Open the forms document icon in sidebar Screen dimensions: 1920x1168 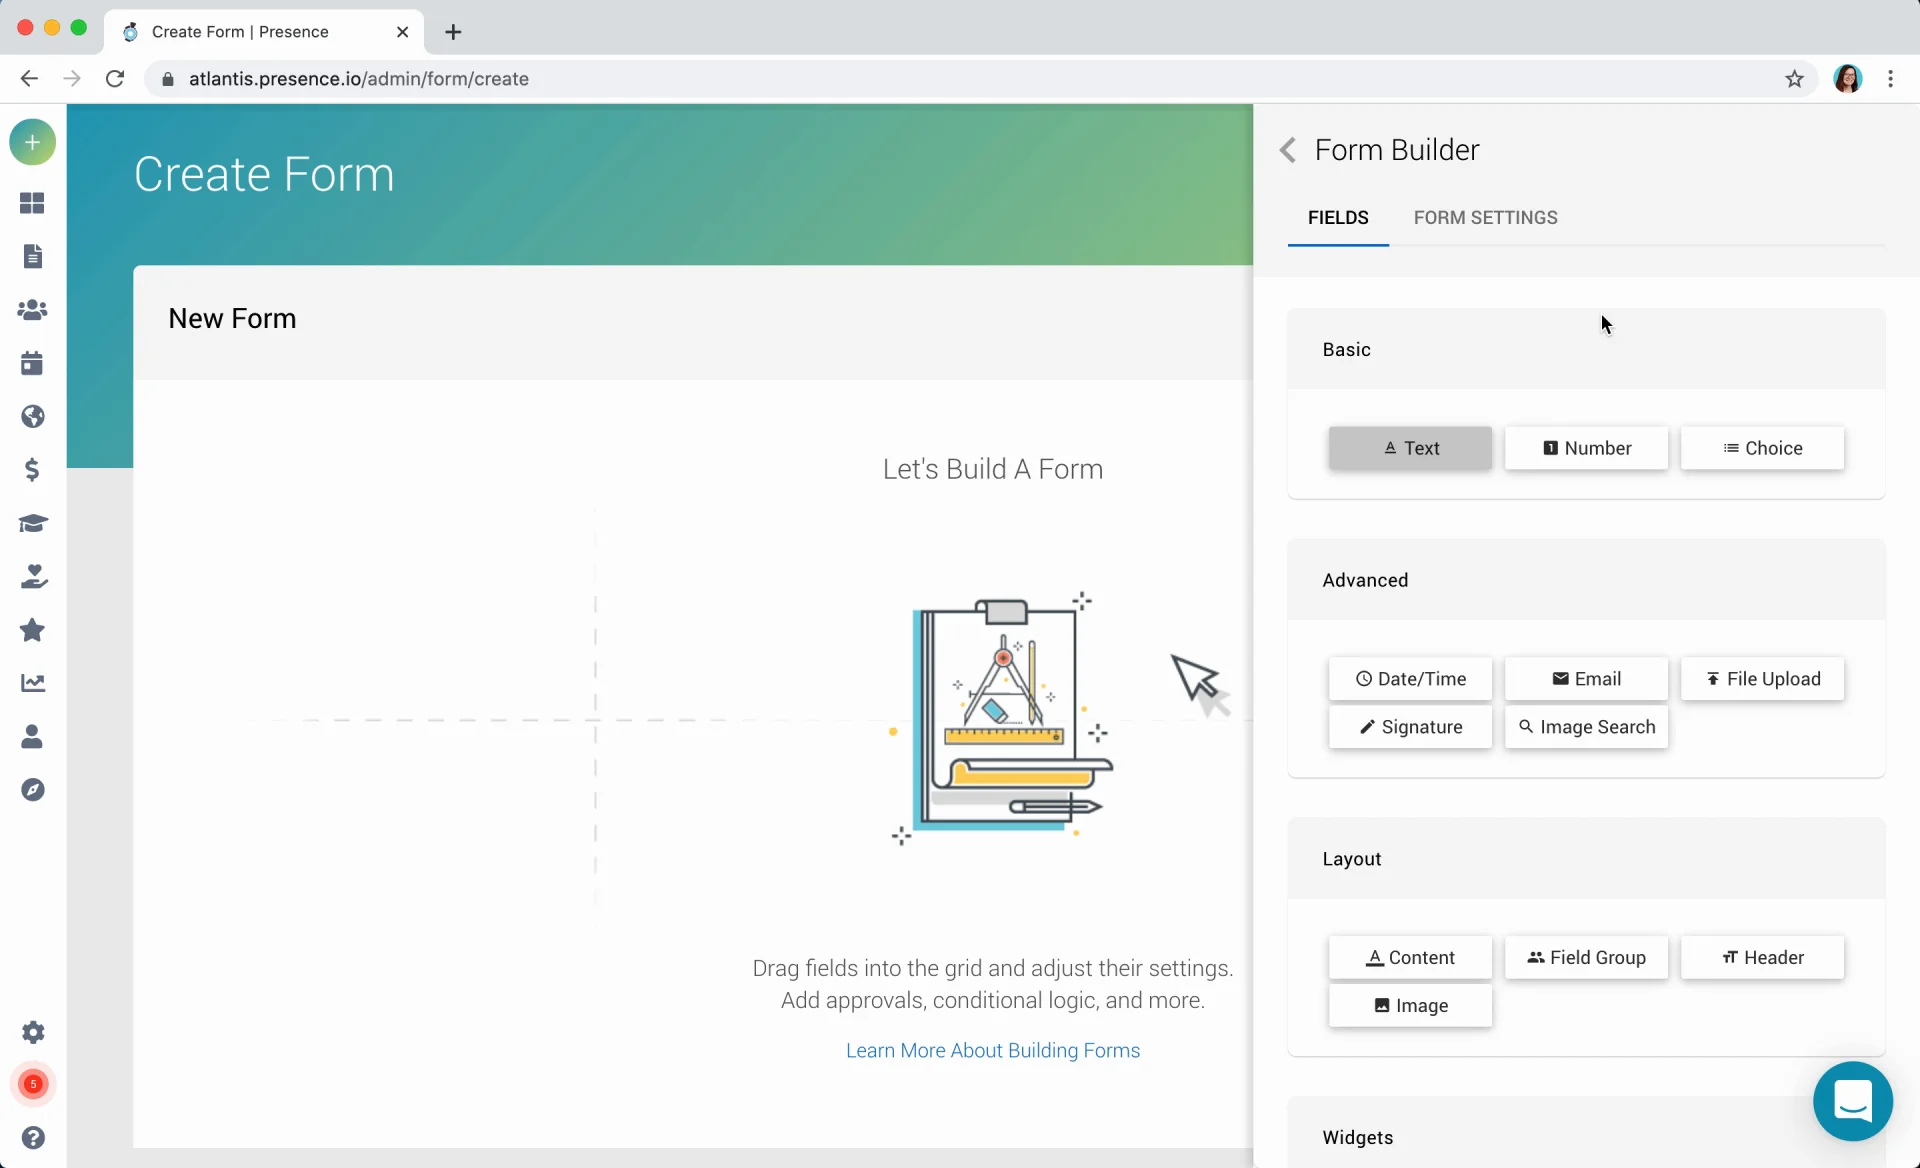(x=32, y=257)
